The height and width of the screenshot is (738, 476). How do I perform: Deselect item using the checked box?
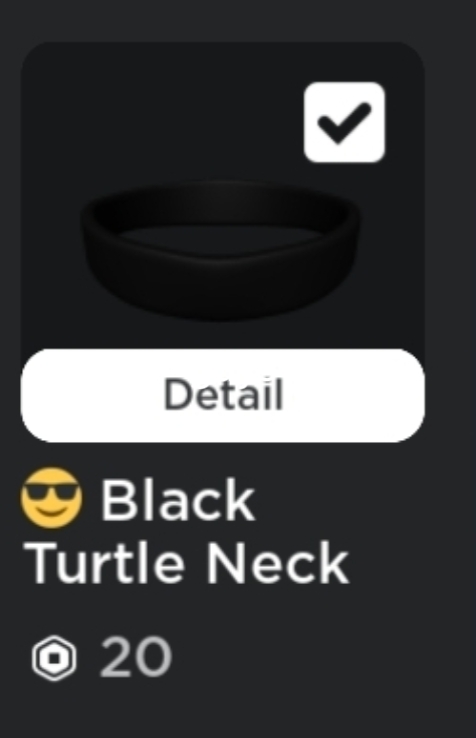344,122
